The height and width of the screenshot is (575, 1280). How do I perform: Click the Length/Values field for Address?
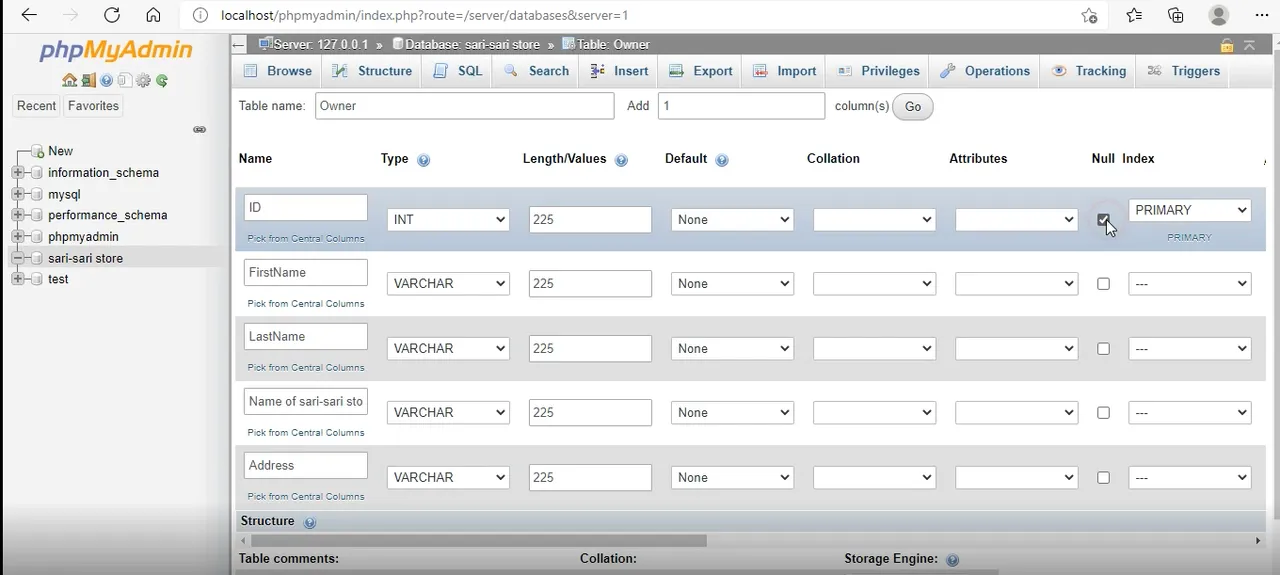590,478
